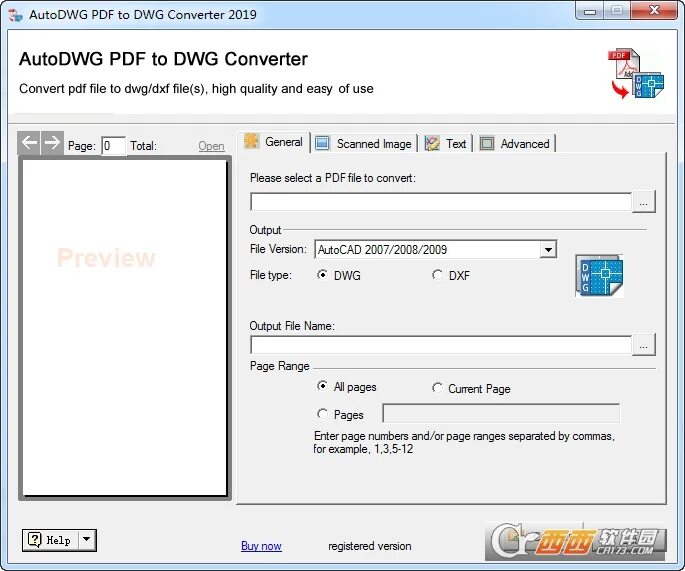Switch to the Scanned Image tab

(x=364, y=144)
